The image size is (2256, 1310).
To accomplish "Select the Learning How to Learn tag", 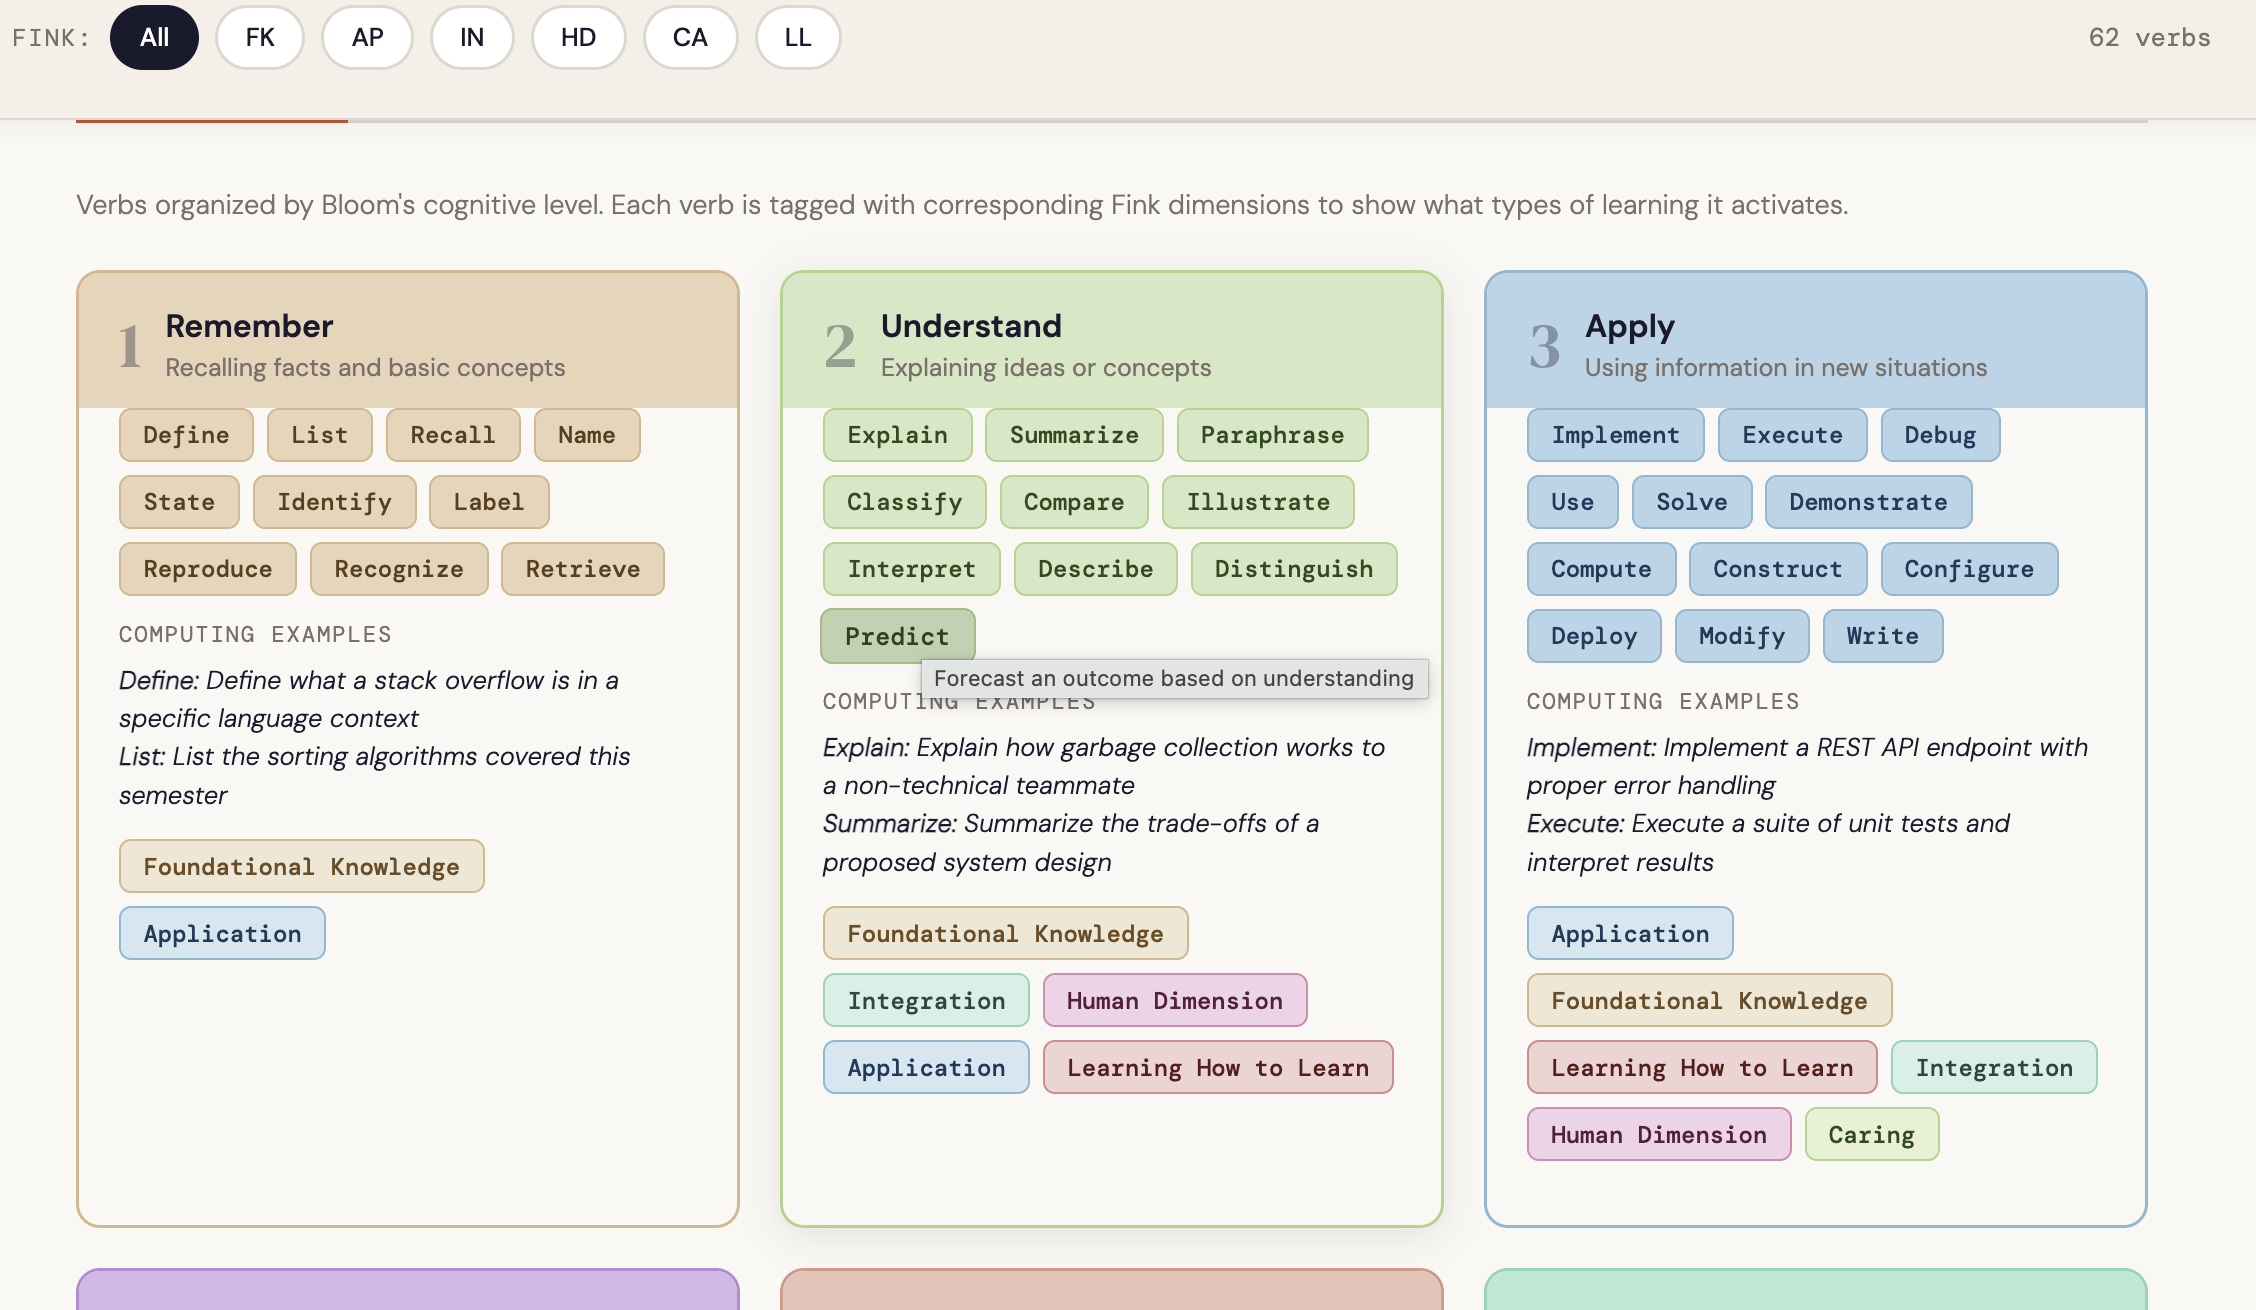I will 1218,1067.
